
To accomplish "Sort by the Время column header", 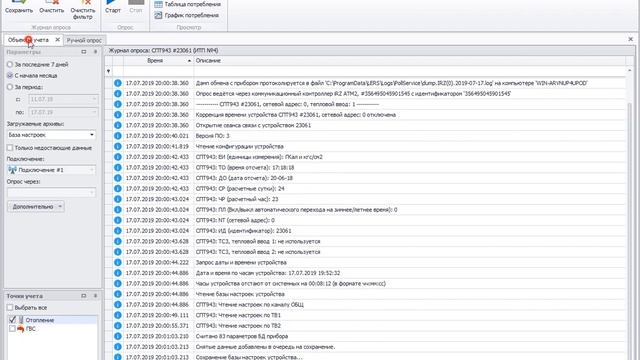I will point(158,60).
